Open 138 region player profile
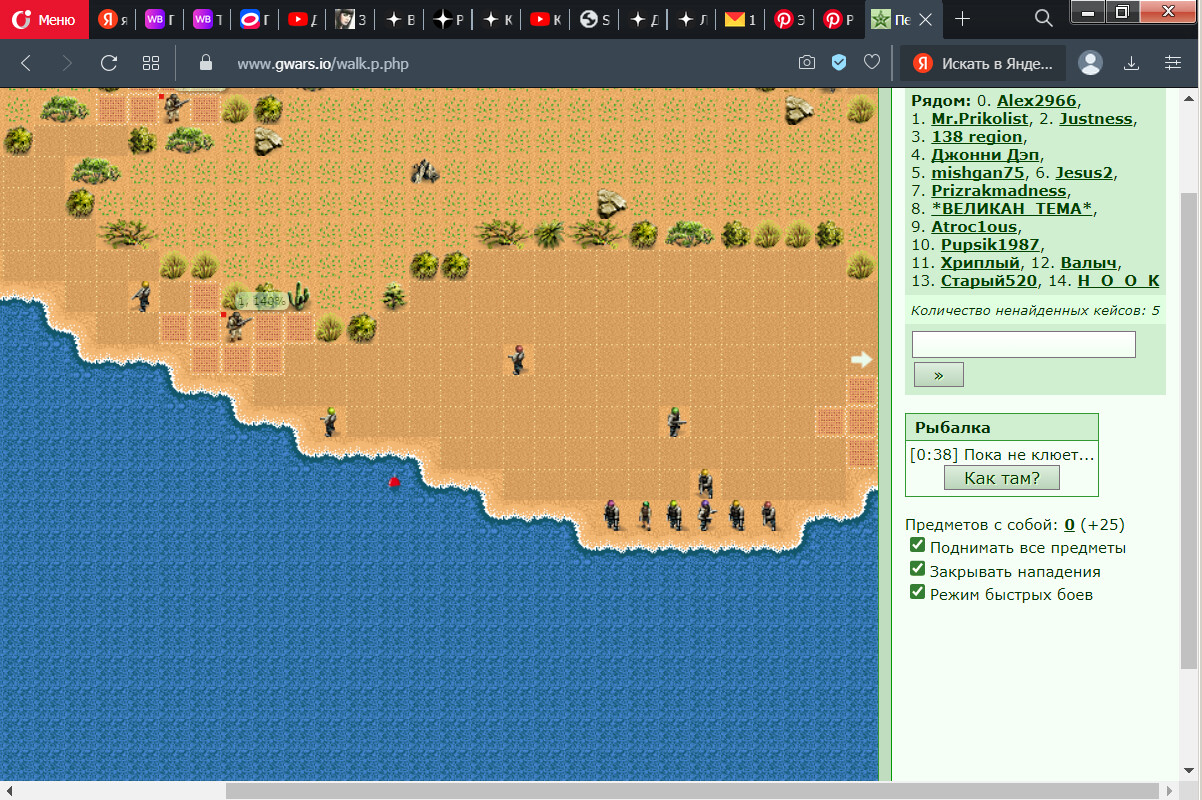This screenshot has height=800, width=1202. (x=977, y=137)
